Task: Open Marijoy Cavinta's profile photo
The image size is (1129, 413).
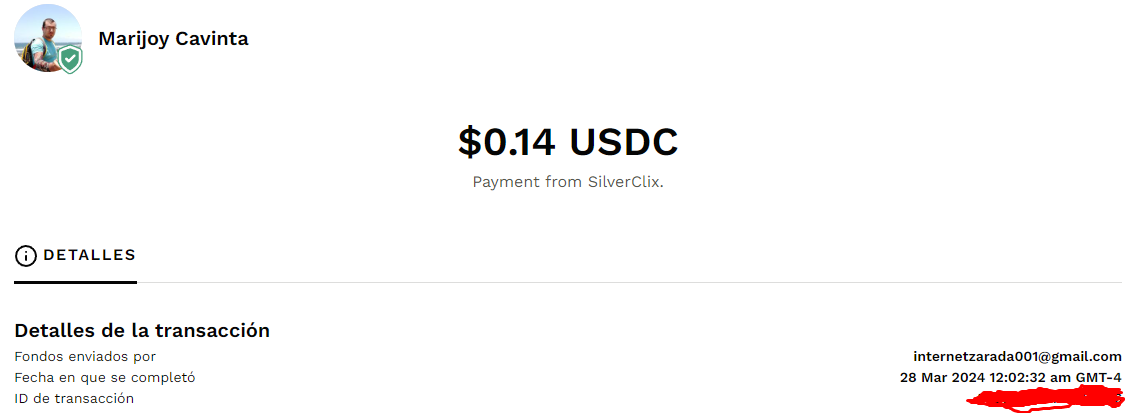Action: pos(48,38)
